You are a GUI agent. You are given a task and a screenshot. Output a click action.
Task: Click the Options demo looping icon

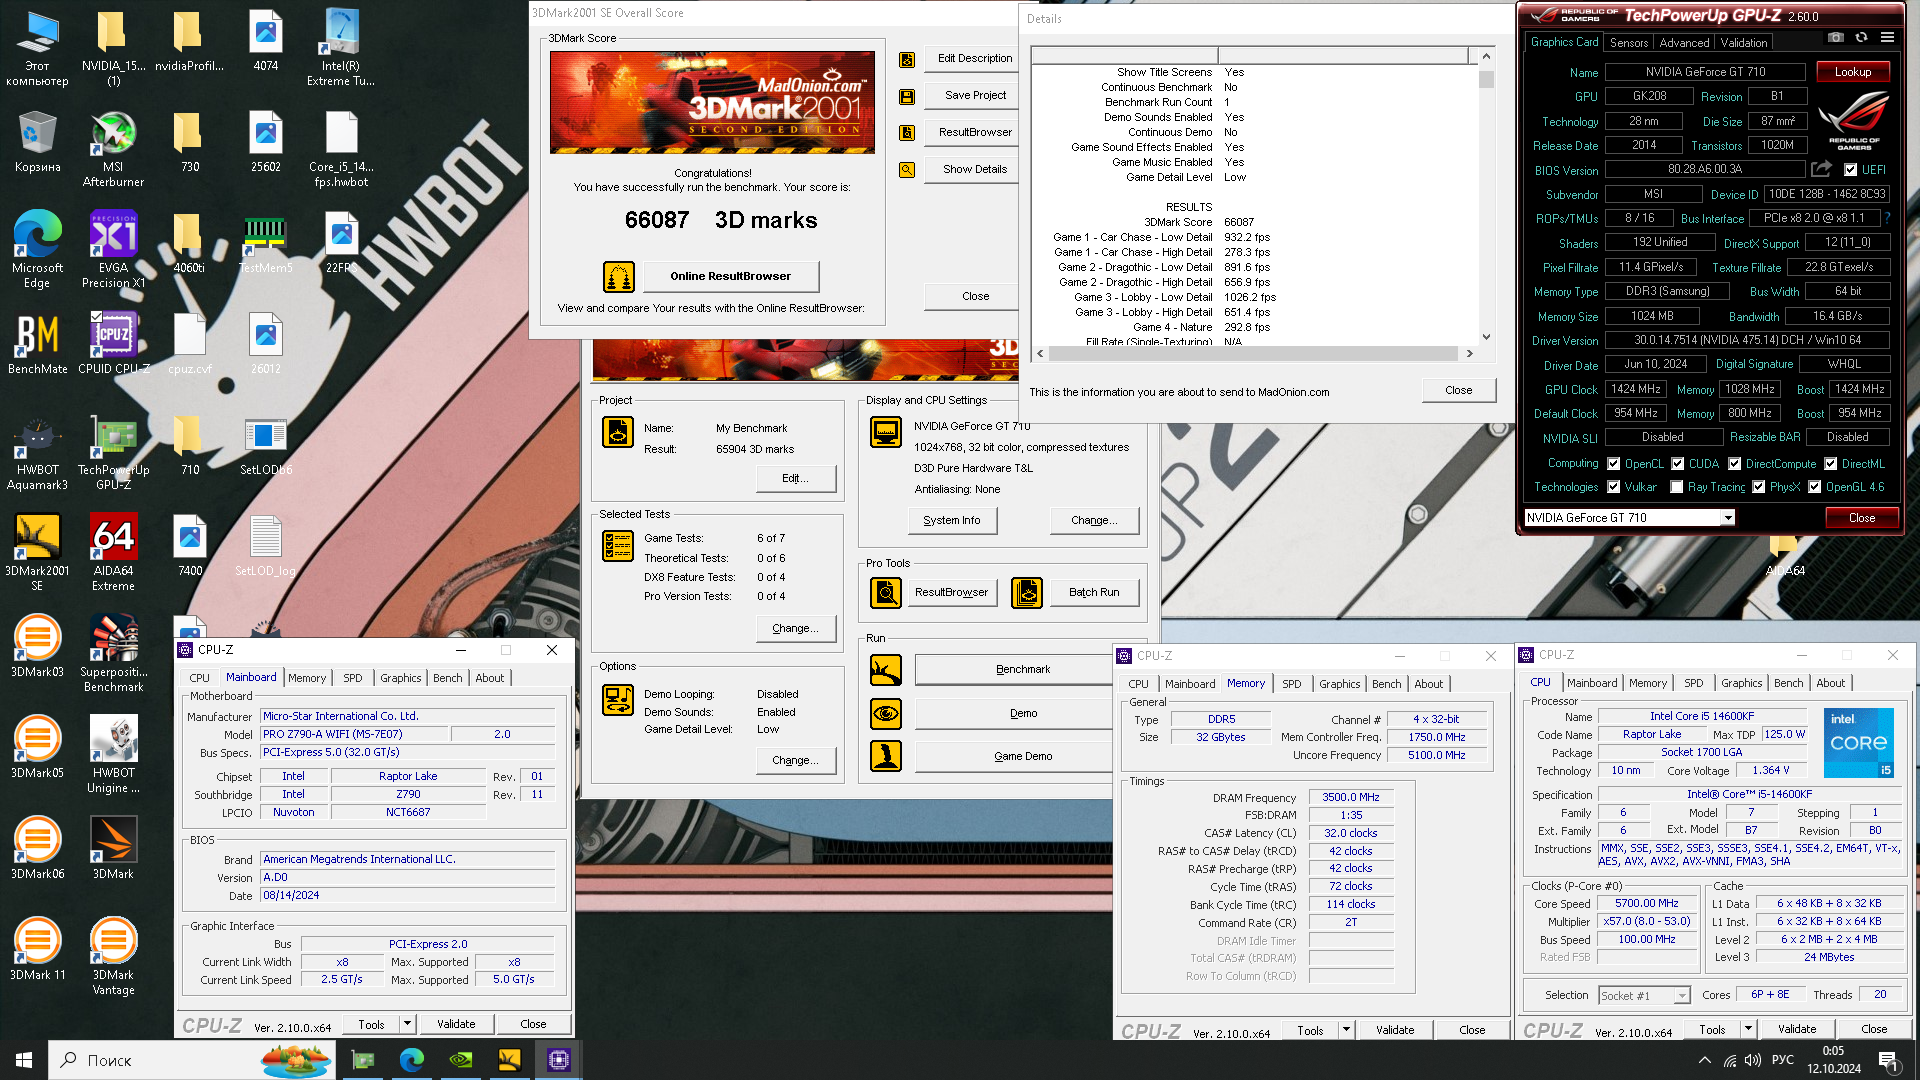618,700
